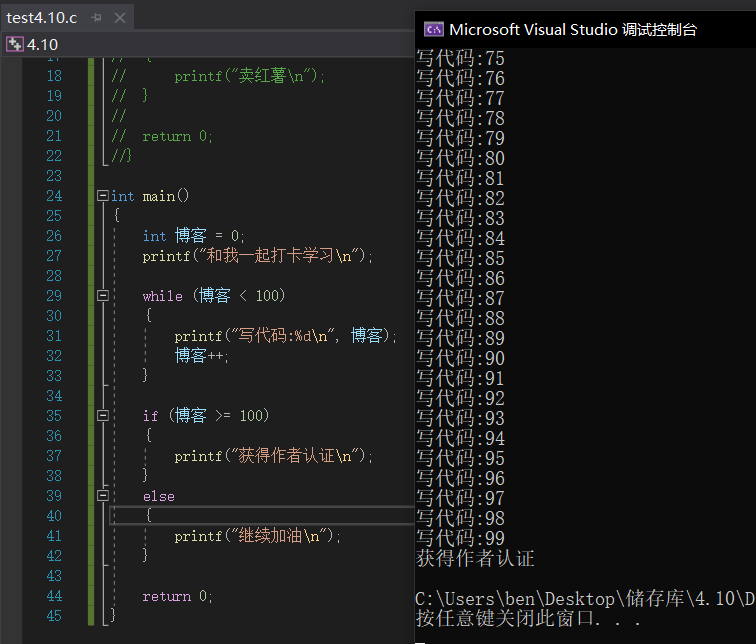The width and height of the screenshot is (756, 644).
Task: Collapse the if (博客 >= 100) block
Action: coord(102,416)
